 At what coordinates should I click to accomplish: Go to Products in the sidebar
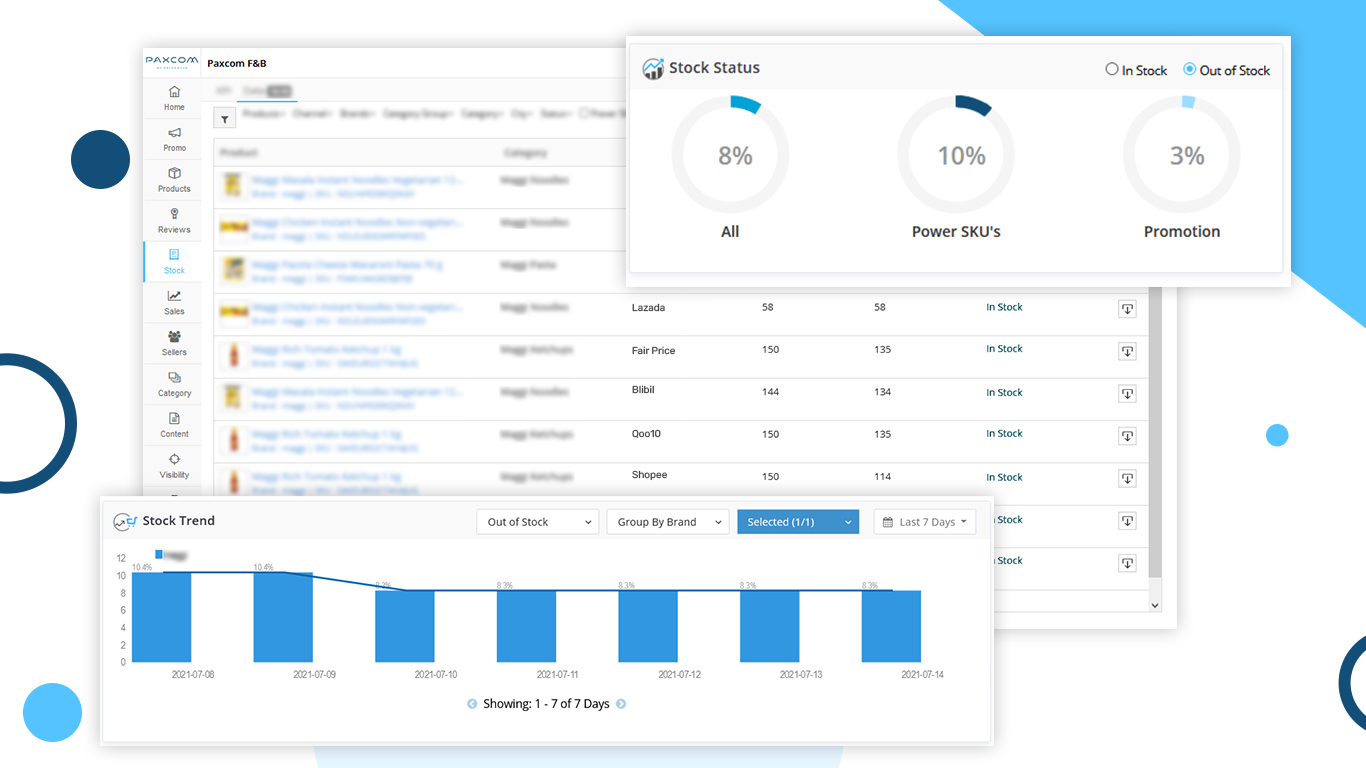point(174,180)
